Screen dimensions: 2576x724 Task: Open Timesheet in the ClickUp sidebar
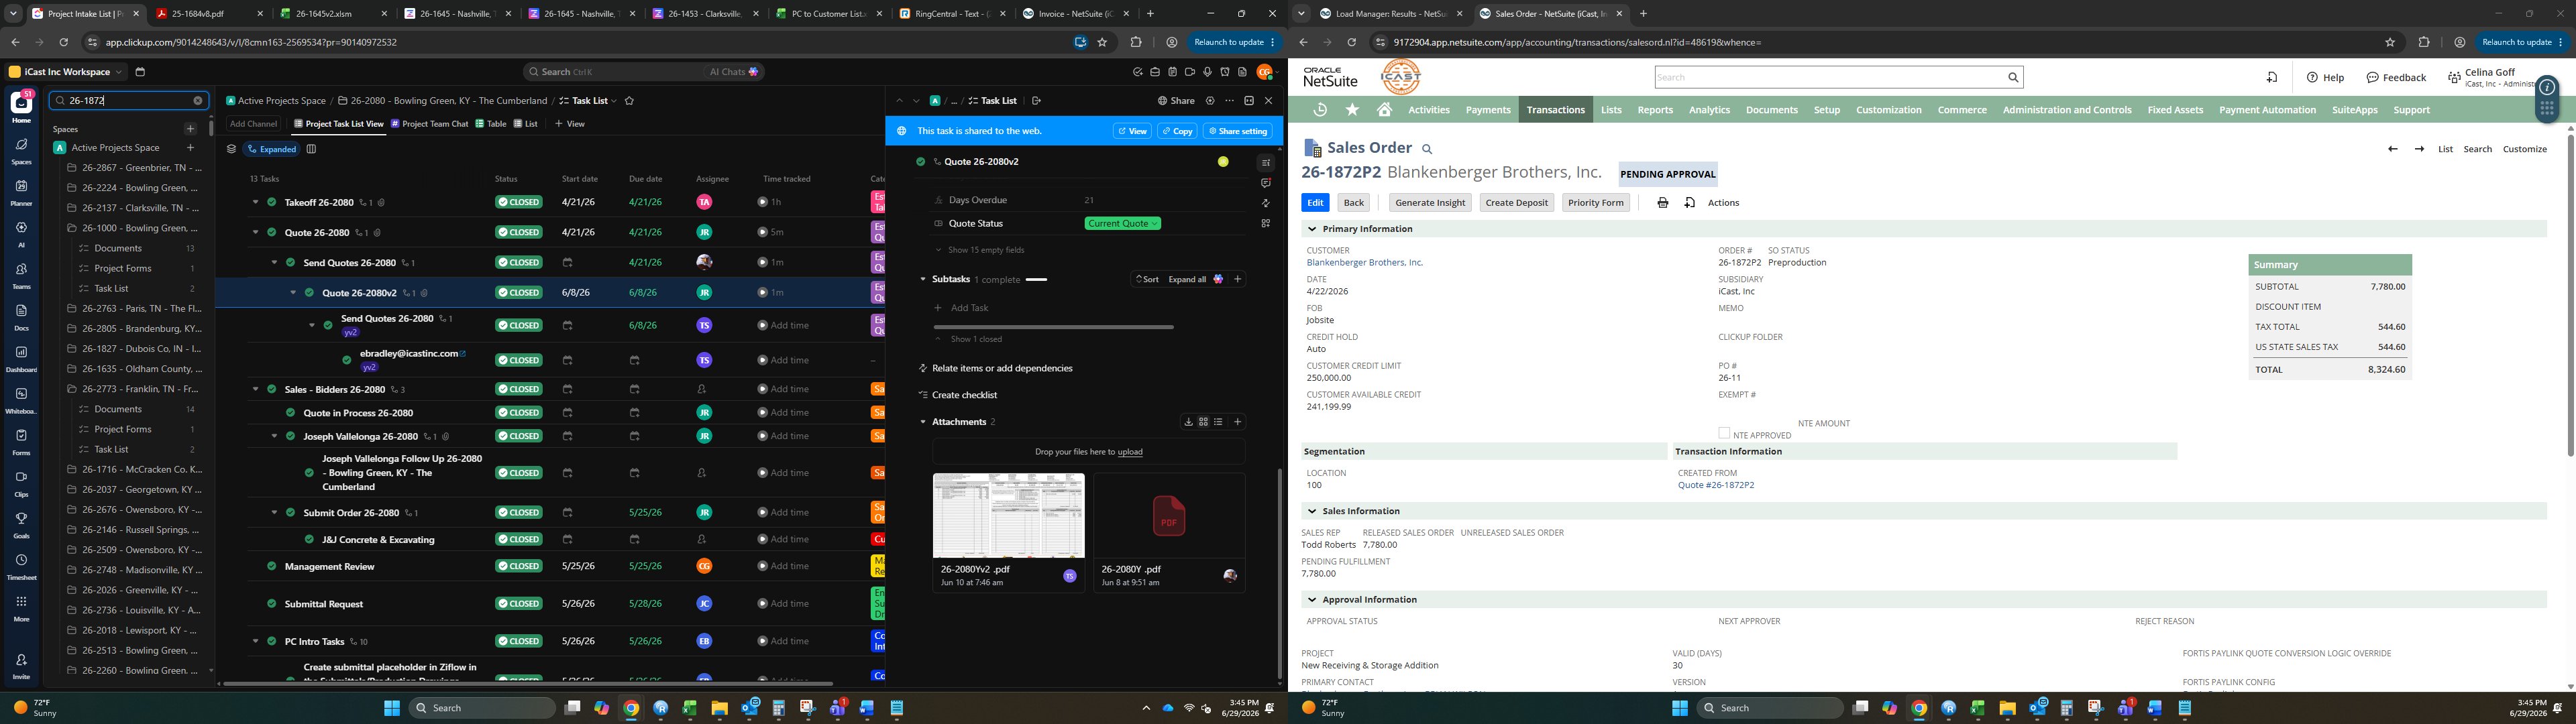click(21, 566)
